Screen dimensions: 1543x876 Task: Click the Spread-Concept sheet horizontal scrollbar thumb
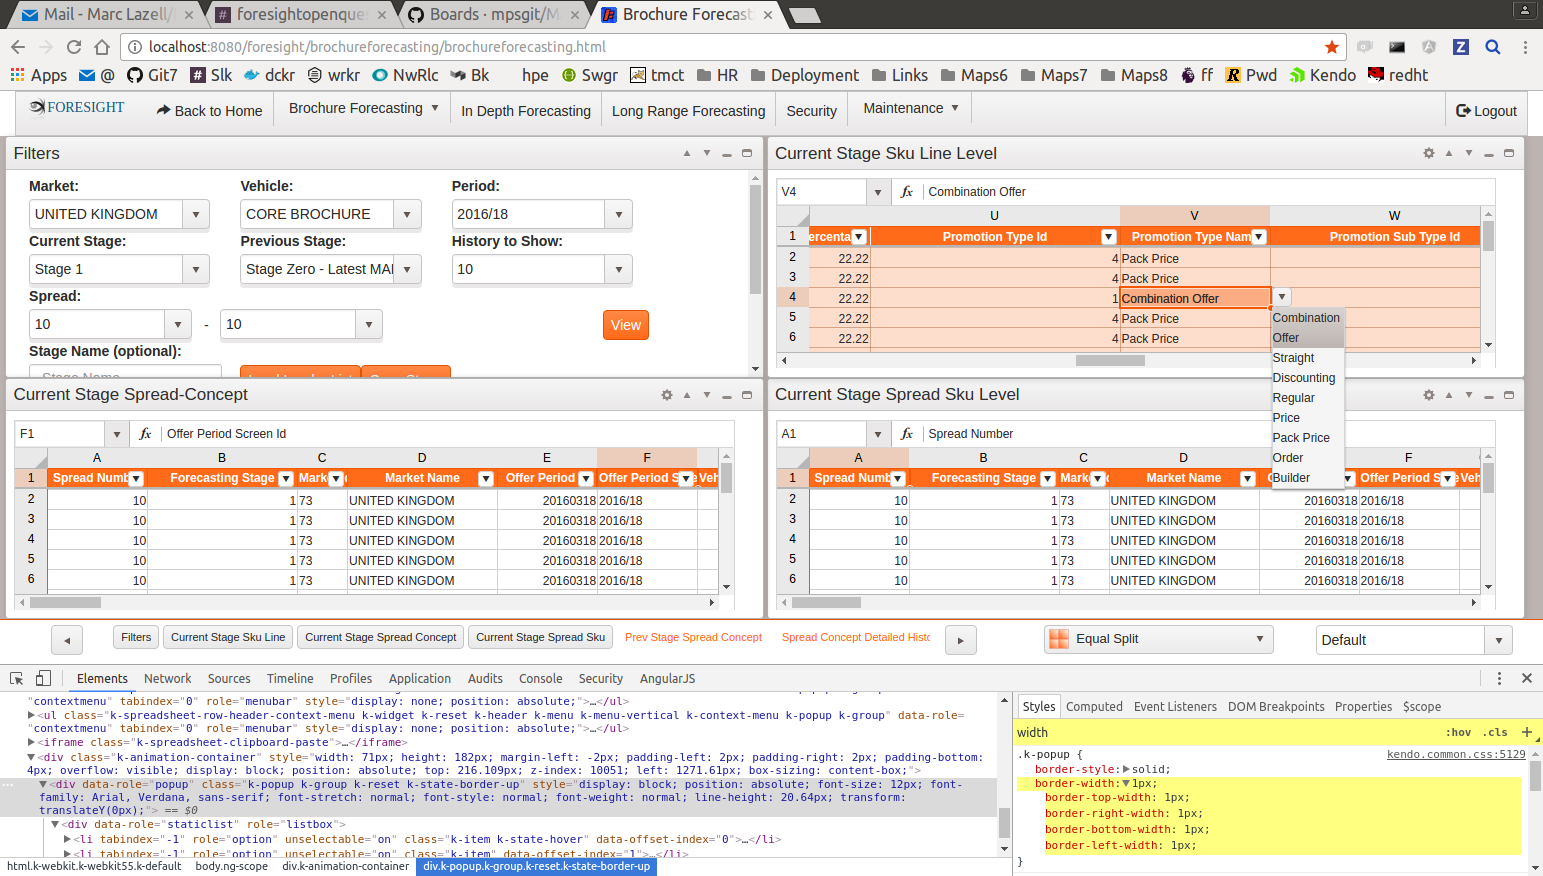[65, 602]
